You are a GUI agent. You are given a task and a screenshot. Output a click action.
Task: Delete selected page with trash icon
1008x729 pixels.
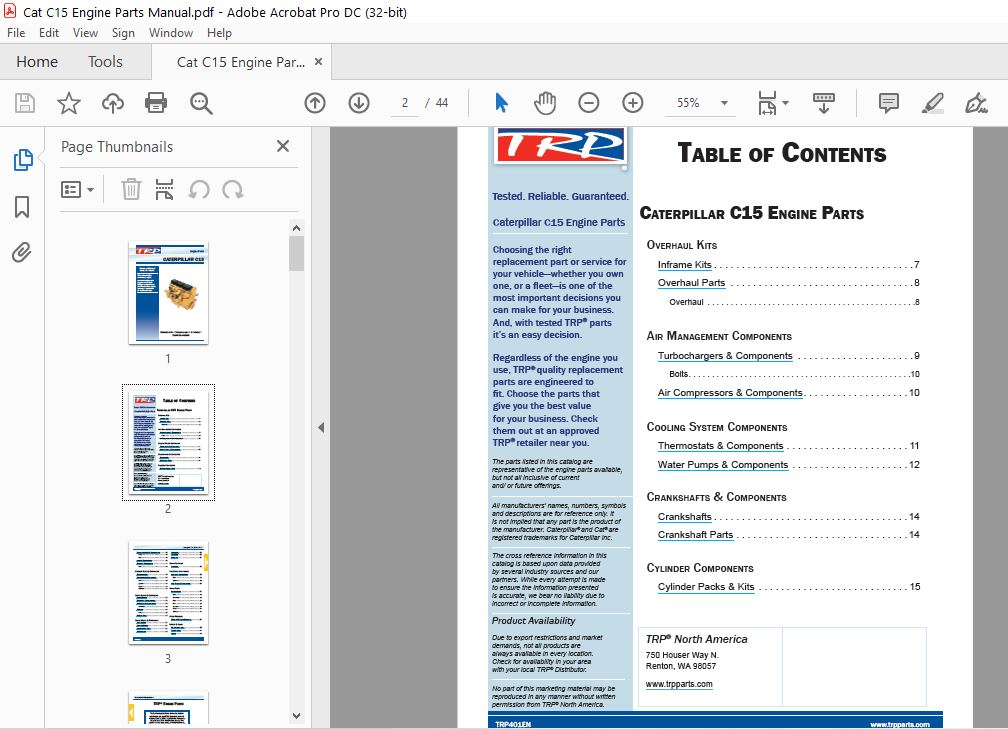[x=131, y=190]
